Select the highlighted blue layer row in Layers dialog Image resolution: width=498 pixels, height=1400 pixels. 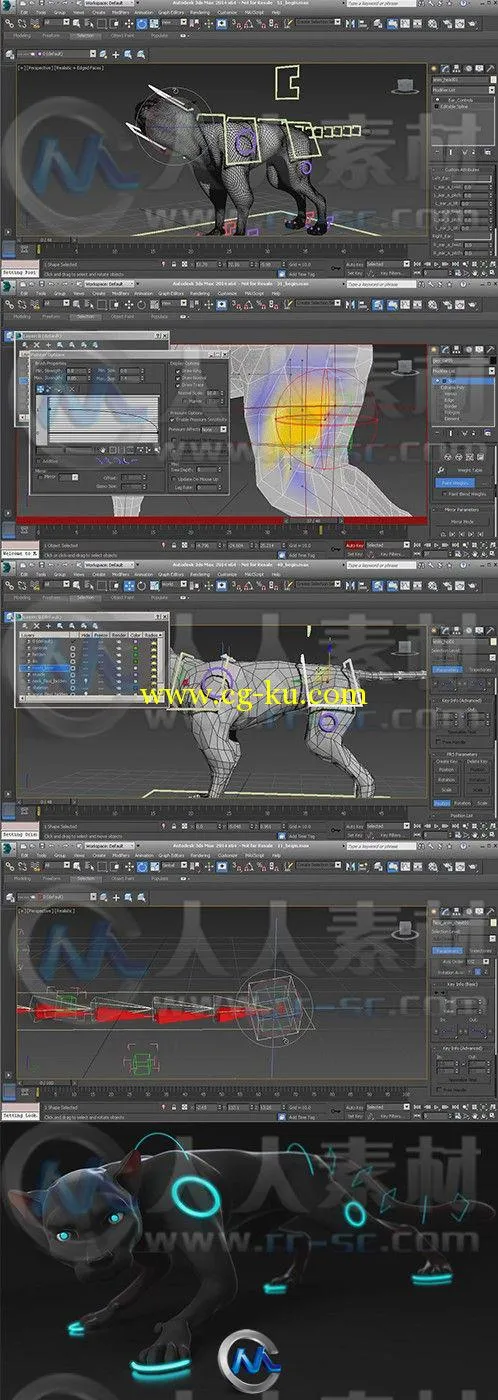pyautogui.click(x=44, y=667)
